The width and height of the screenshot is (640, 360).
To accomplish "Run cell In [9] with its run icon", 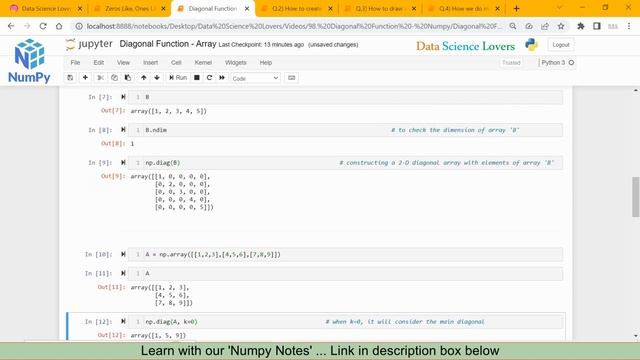I will pos(123,162).
